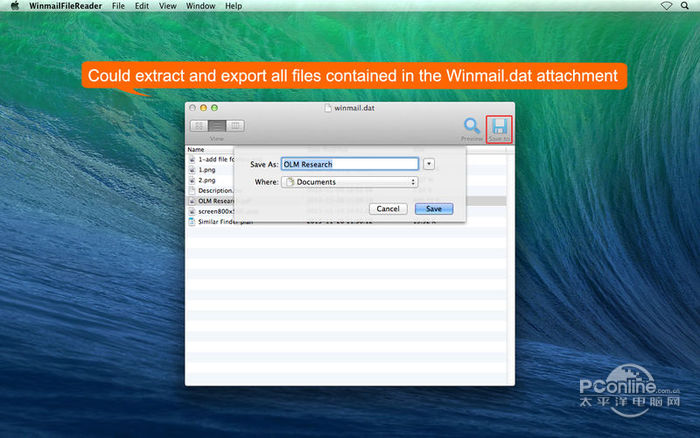Switch to list view mode
The height and width of the screenshot is (438, 700).
pyautogui.click(x=217, y=126)
